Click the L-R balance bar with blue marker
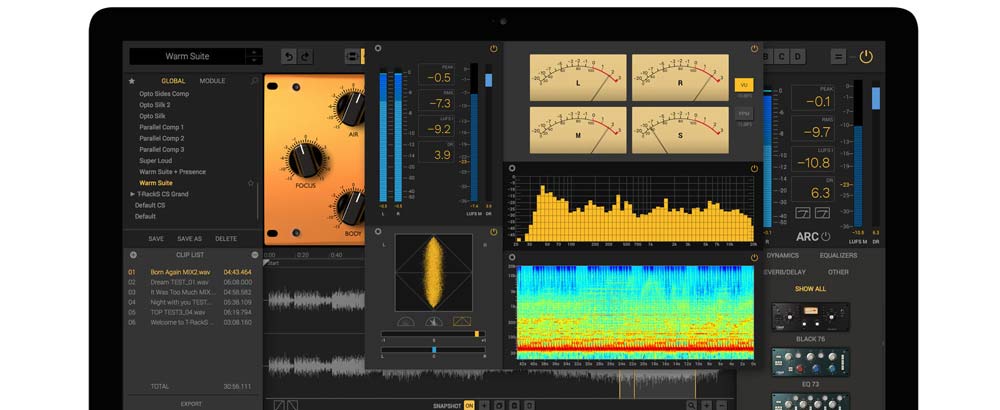 point(433,349)
